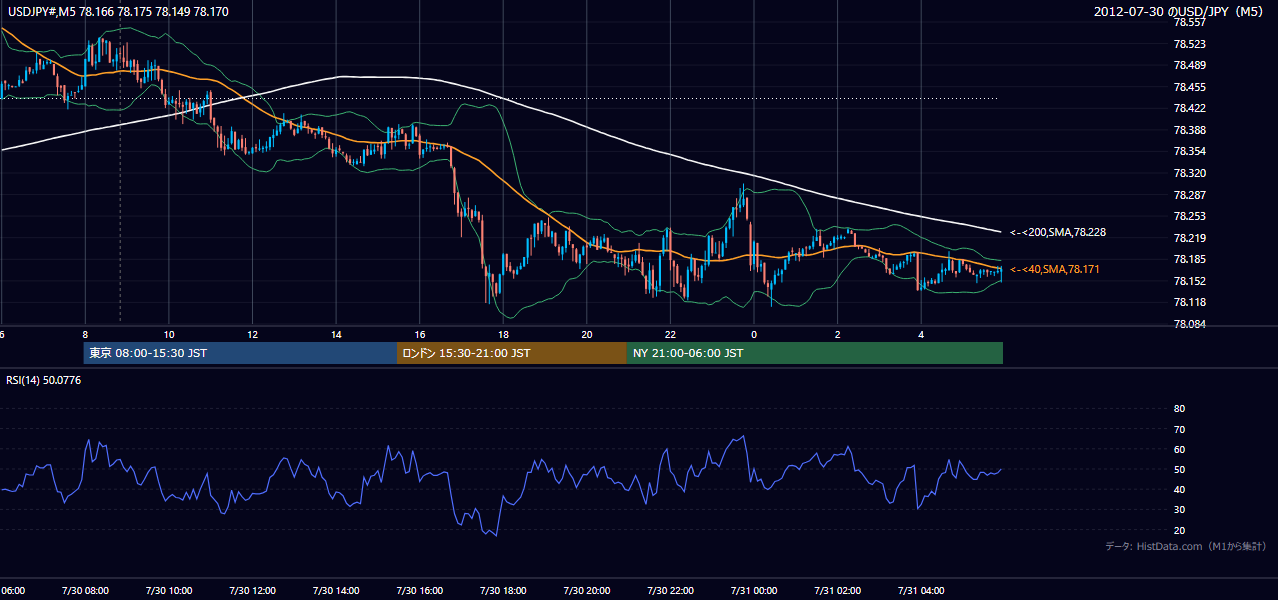Click the 78.118 price axis label
The height and width of the screenshot is (600, 1278).
click(1190, 302)
